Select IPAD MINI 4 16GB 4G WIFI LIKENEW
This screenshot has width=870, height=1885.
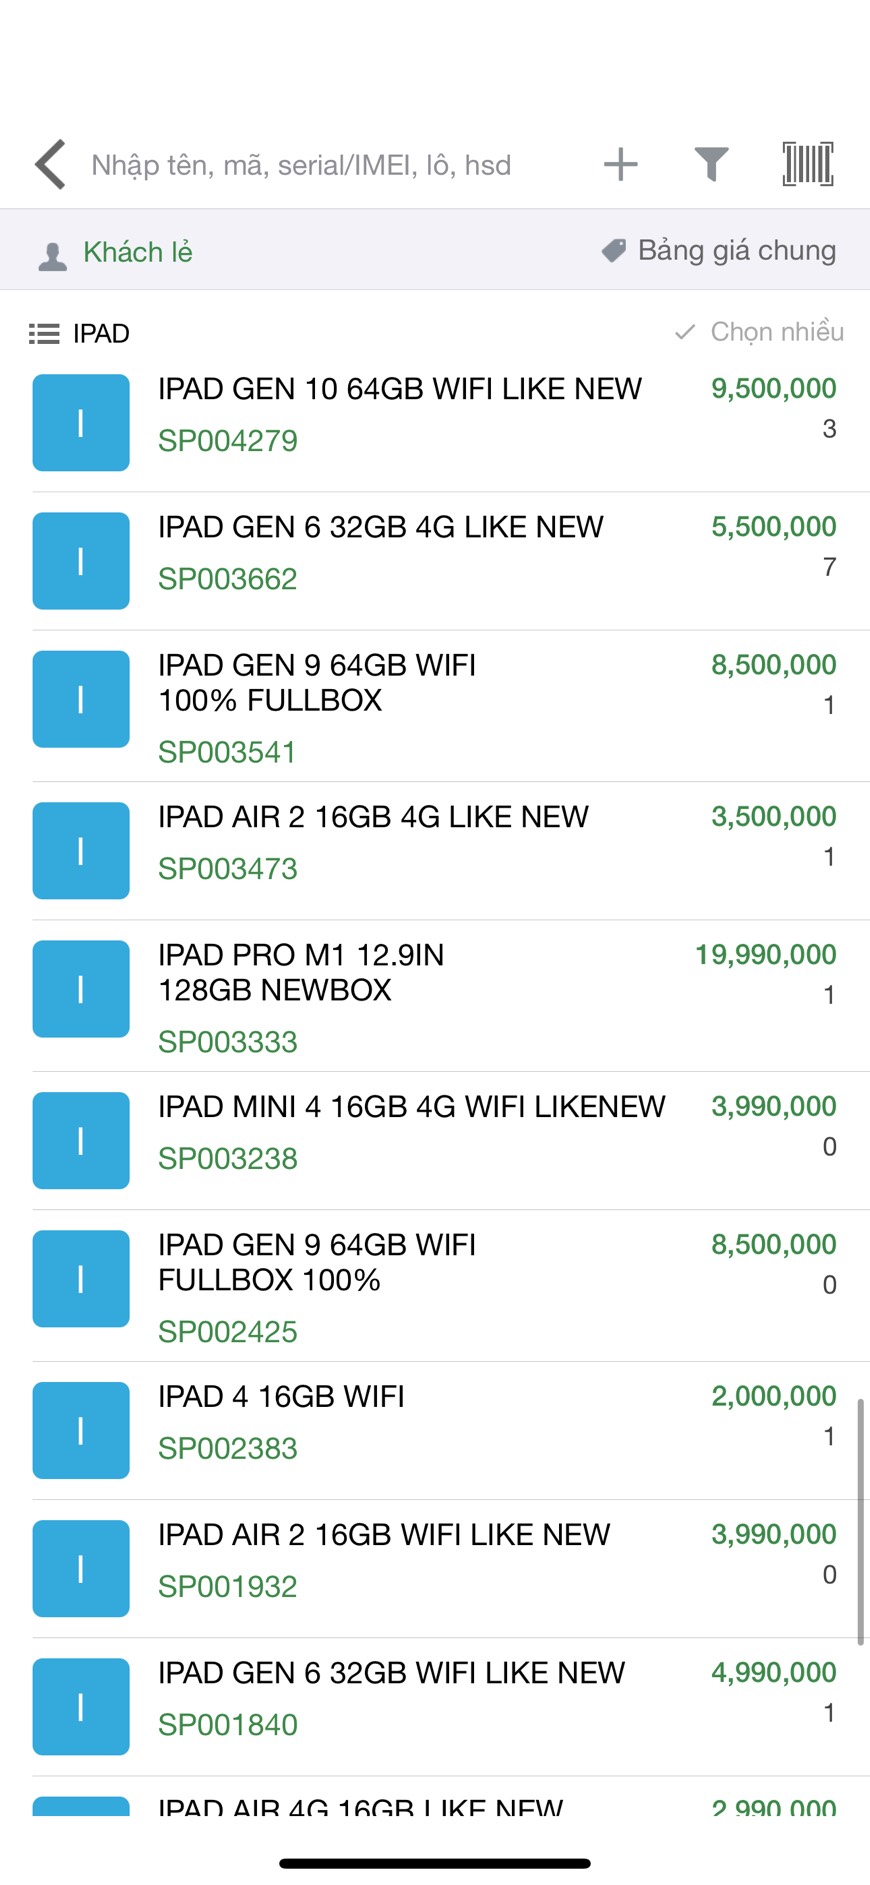click(412, 1106)
